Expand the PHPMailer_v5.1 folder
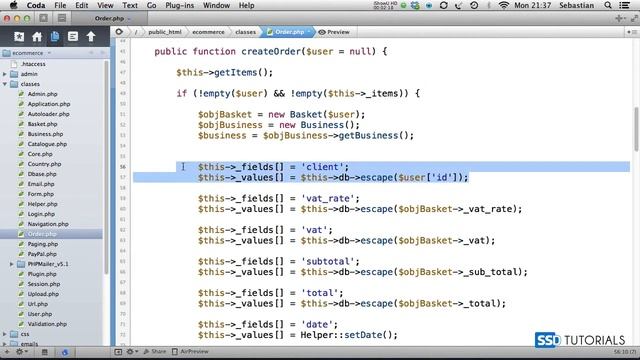640x360 pixels. [x=12, y=264]
